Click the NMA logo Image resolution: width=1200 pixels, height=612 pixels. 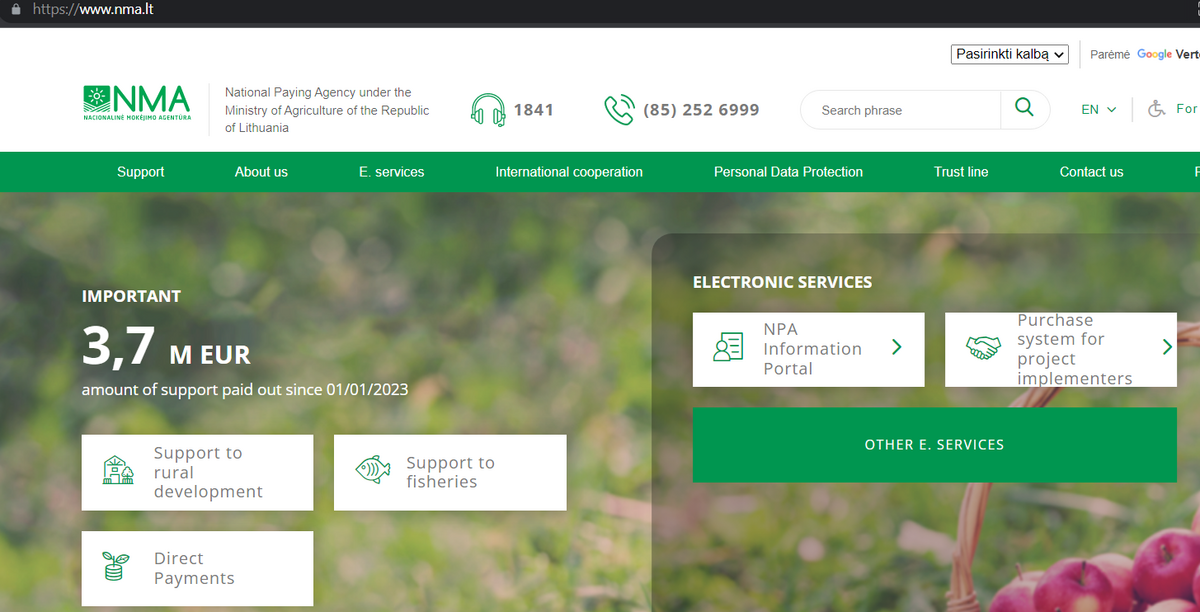coord(136,103)
